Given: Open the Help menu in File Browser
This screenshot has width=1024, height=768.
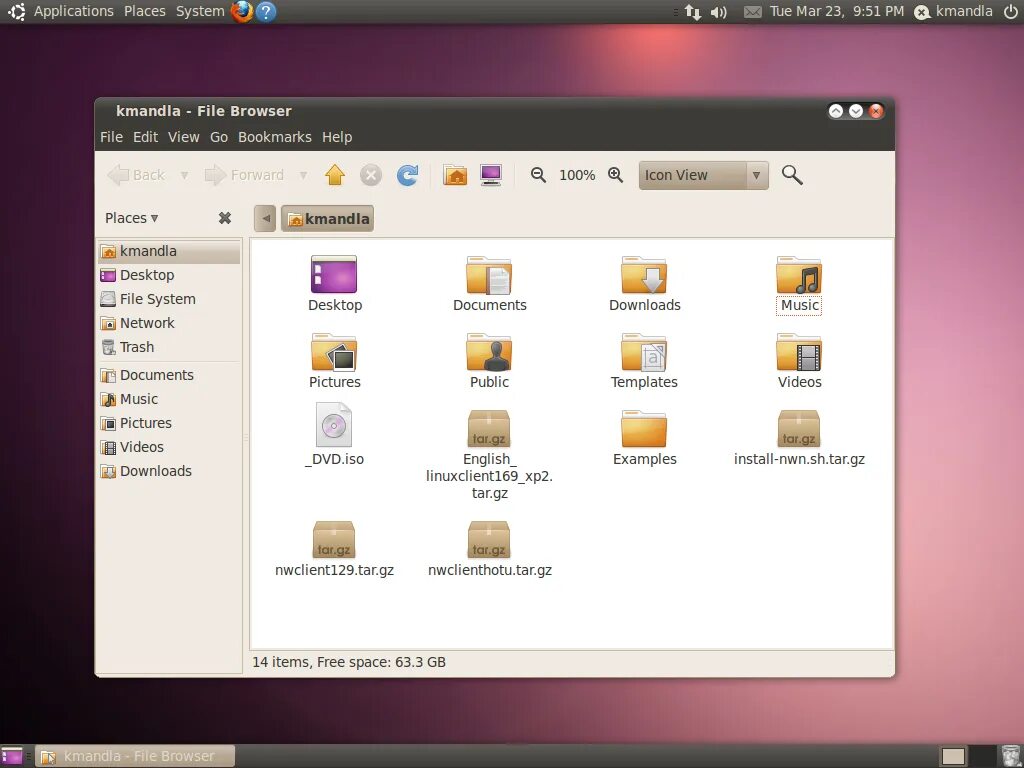Looking at the screenshot, I should [337, 137].
